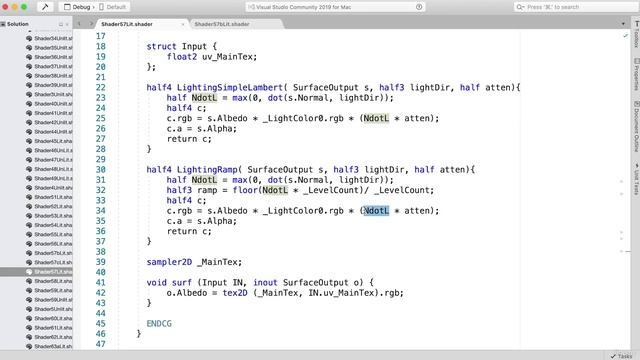Click 'inout' keyword on line 41
Screen dimensions: 640x360
[265, 282]
